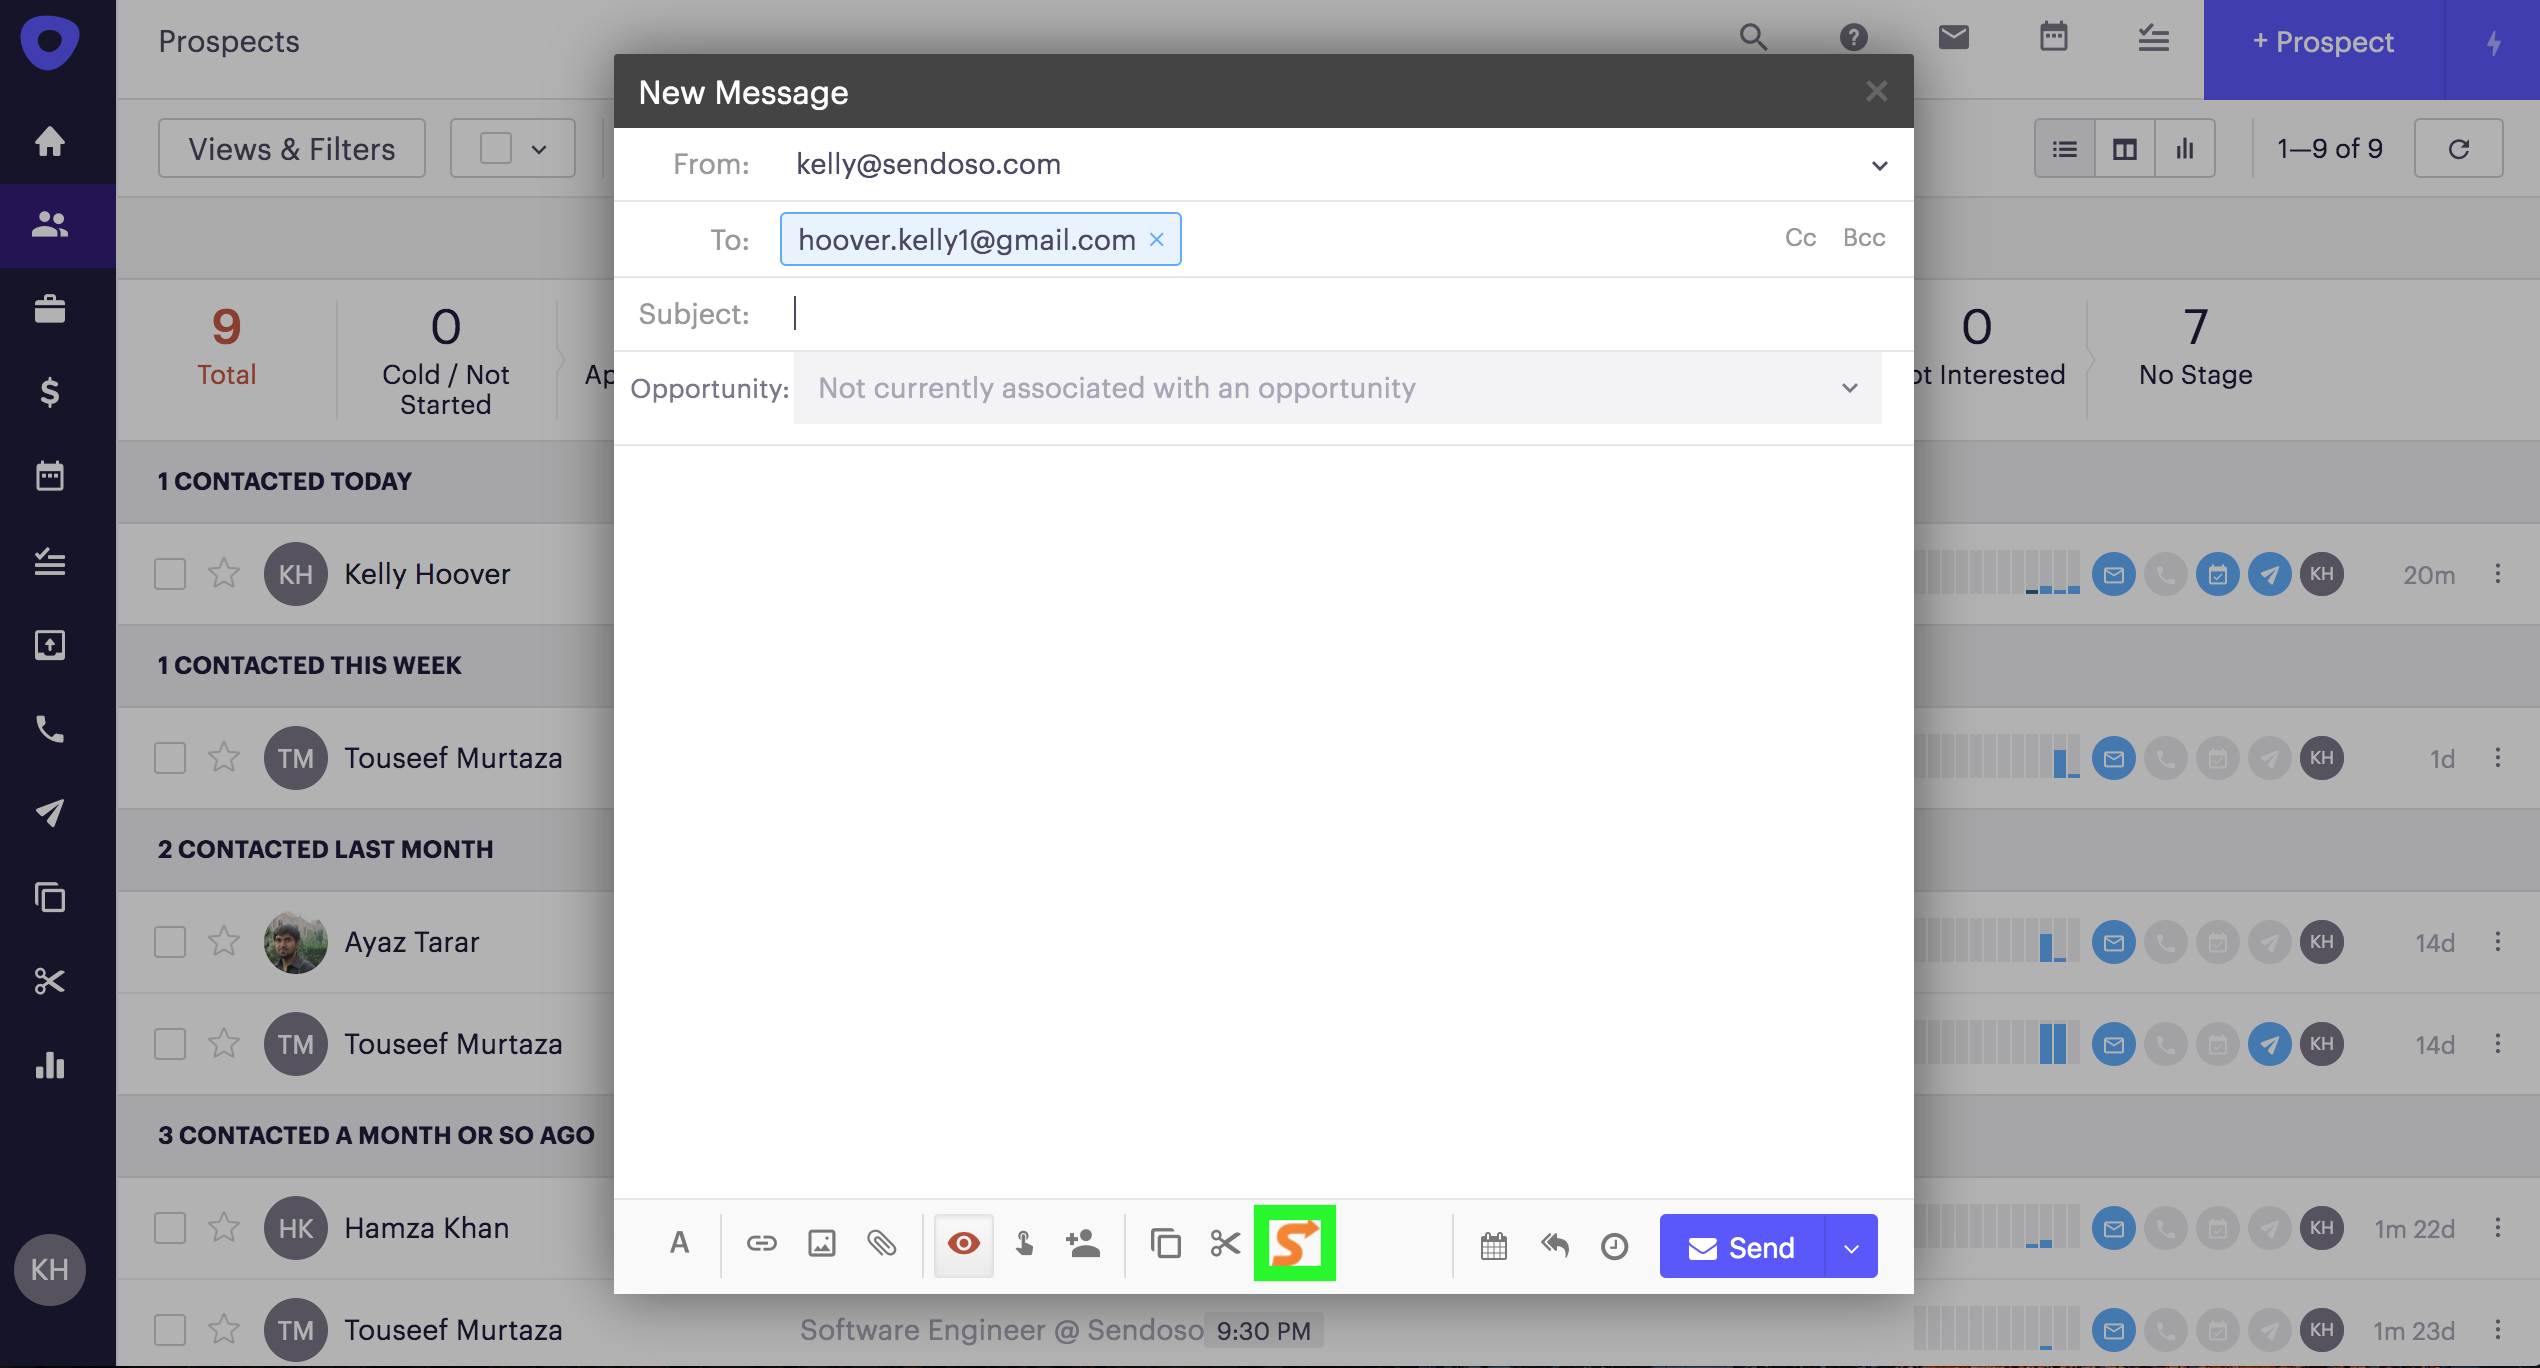Click Bcc to add blind copy
Viewport: 2540px width, 1368px height.
coord(1863,238)
